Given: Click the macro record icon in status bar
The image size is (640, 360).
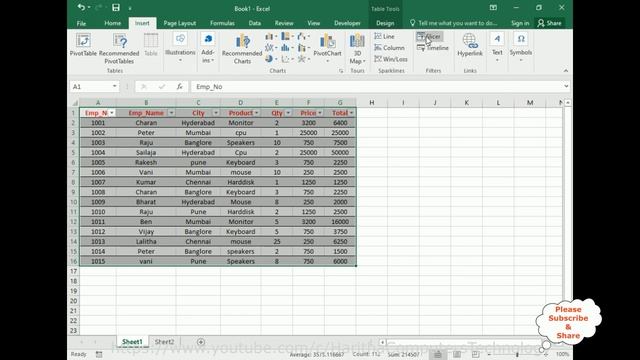Looking at the screenshot, I should (x=99, y=355).
